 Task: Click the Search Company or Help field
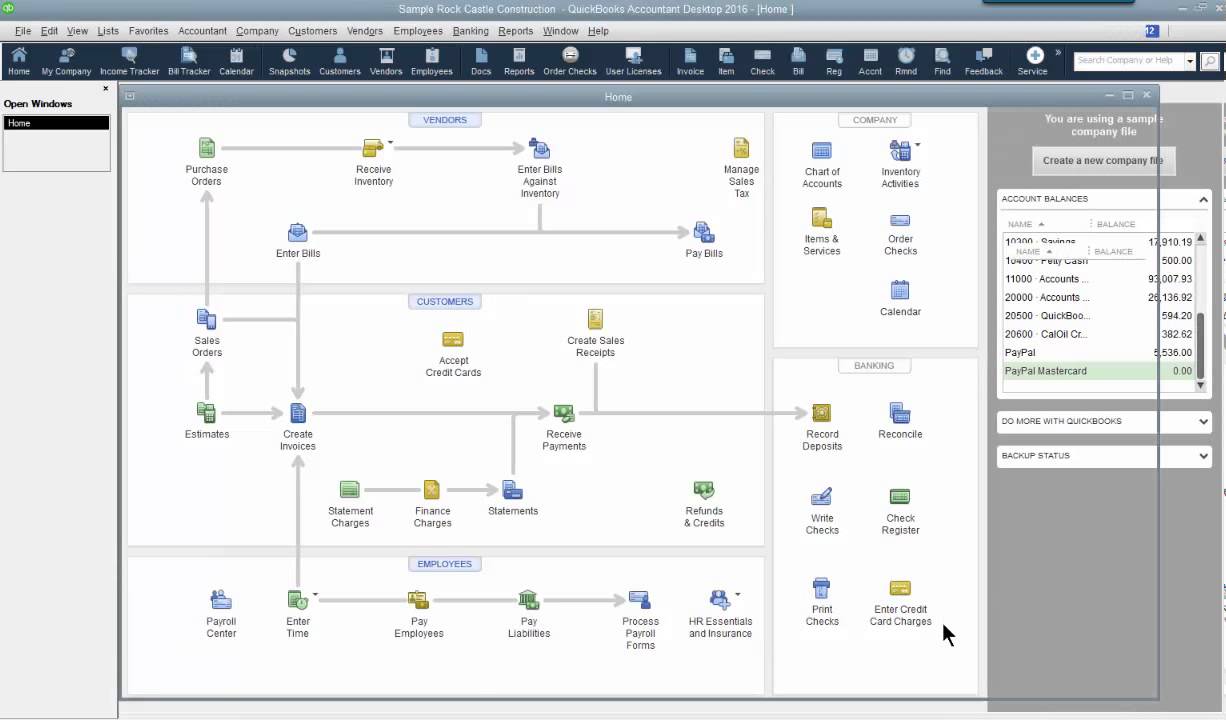click(x=1129, y=61)
